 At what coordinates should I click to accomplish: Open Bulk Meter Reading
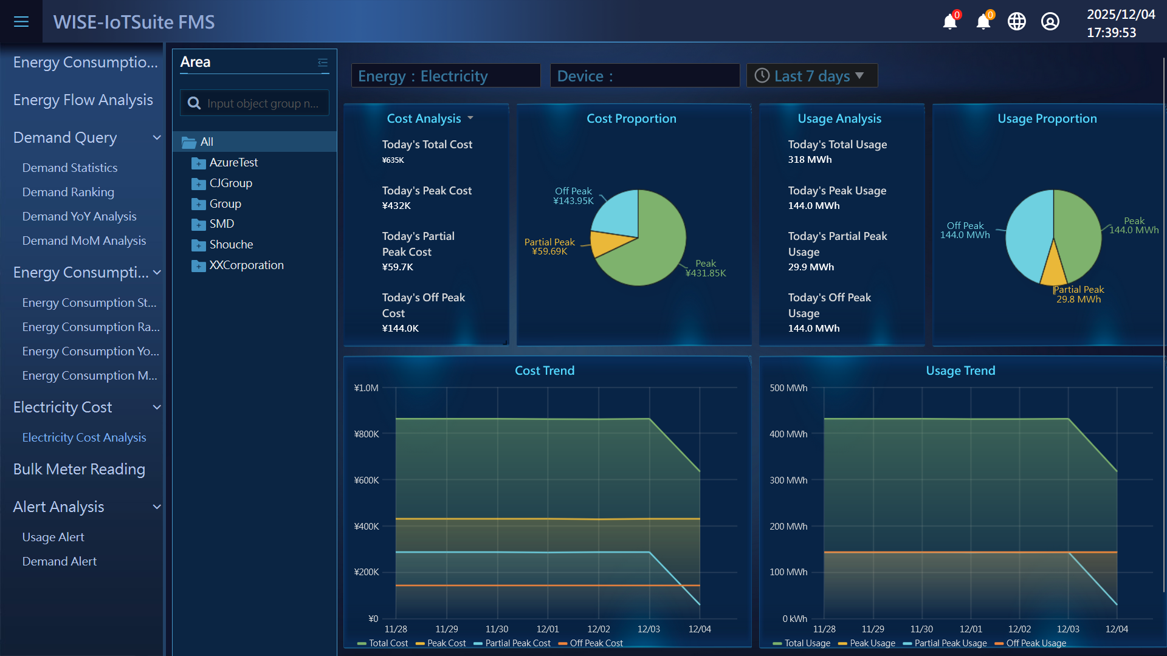(x=81, y=469)
